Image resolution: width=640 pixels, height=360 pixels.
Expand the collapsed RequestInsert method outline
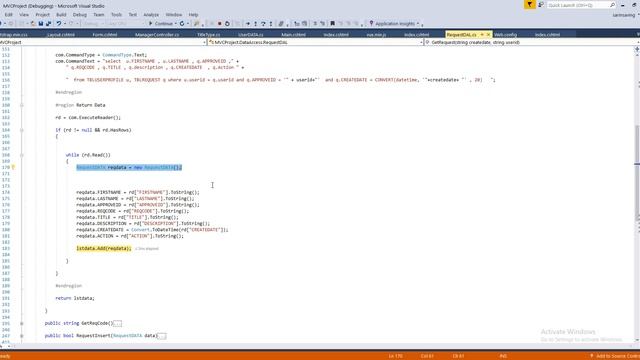[x=22, y=336]
